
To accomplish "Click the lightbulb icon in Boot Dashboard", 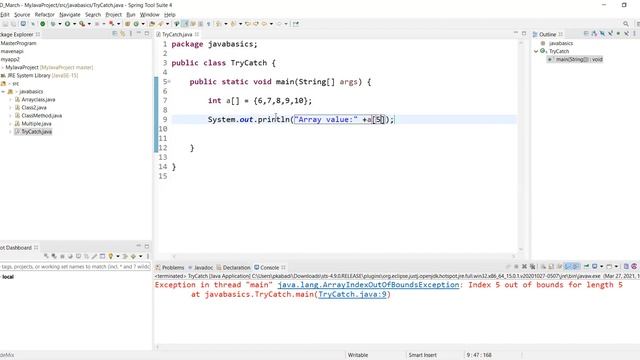I will 111,256.
